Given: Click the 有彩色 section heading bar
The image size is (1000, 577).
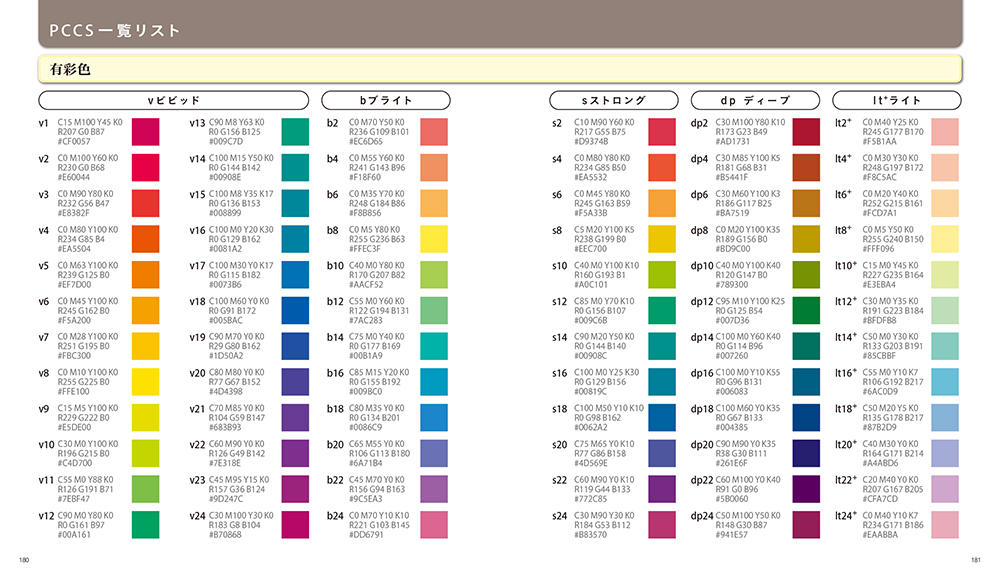Looking at the screenshot, I should (x=499, y=69).
